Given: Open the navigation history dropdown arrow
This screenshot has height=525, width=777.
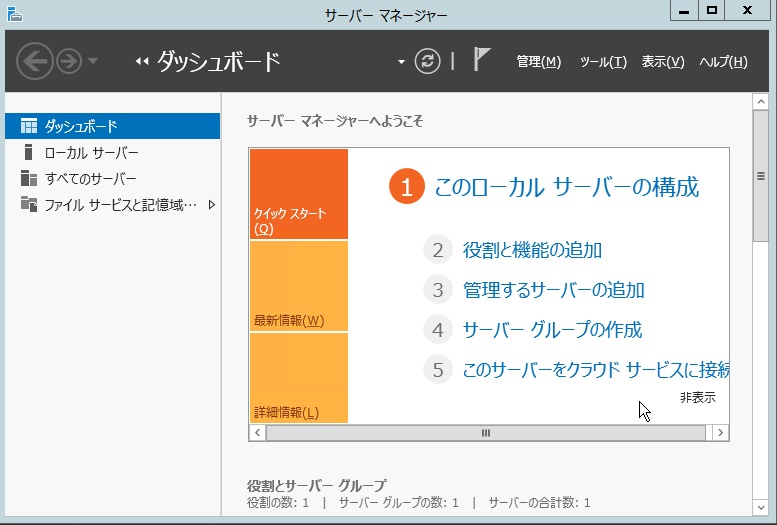Looking at the screenshot, I should pos(94,62).
